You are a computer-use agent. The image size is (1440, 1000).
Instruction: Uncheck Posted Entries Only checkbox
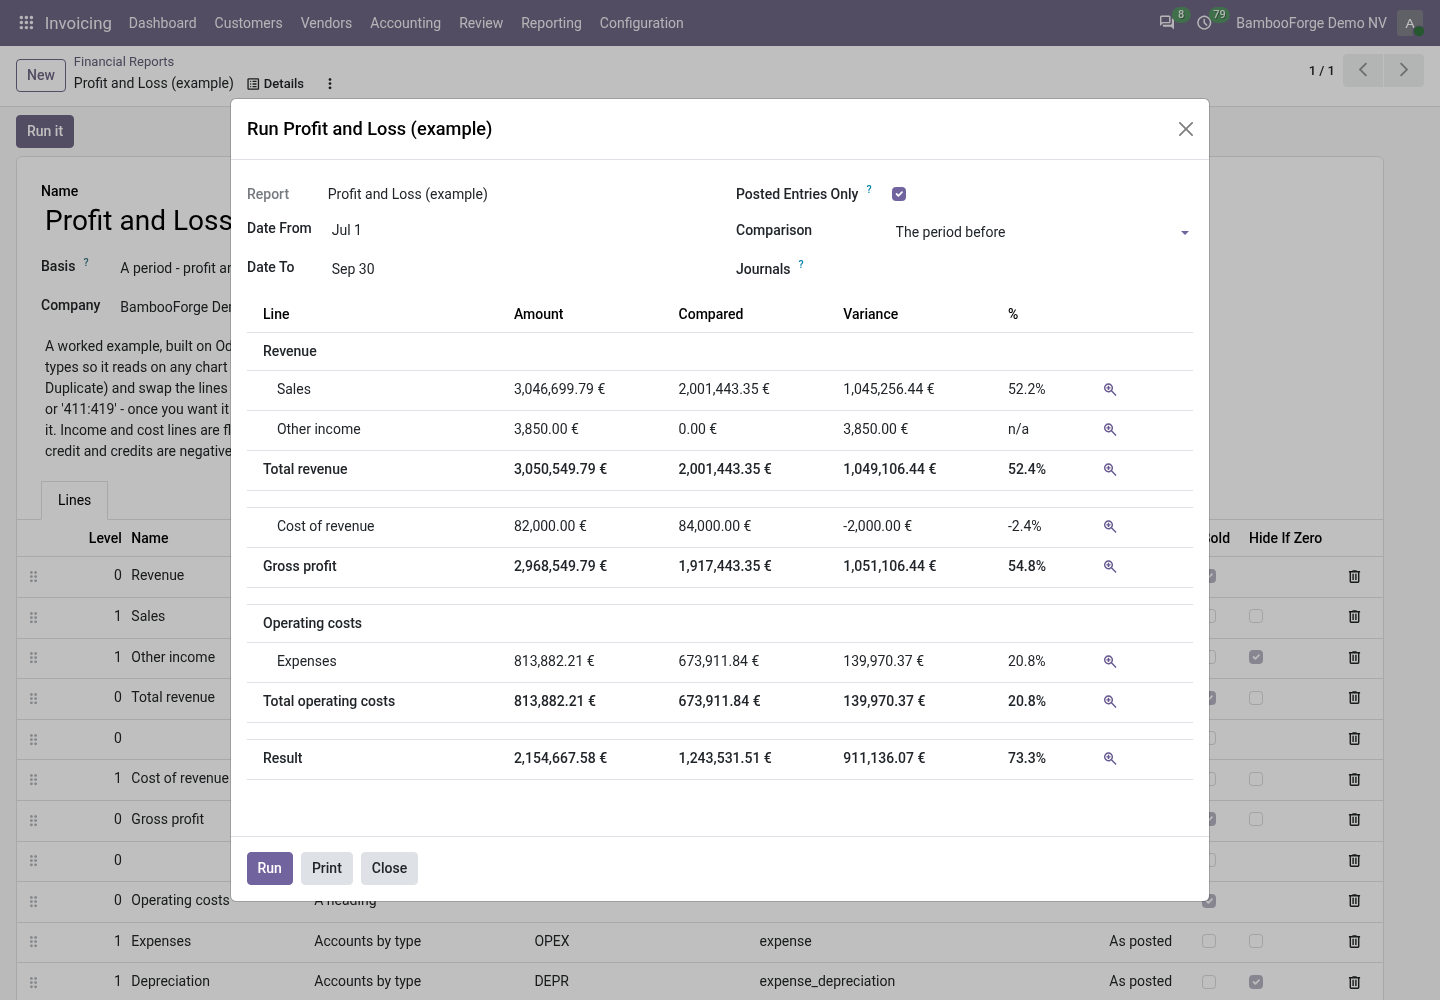pyautogui.click(x=899, y=194)
